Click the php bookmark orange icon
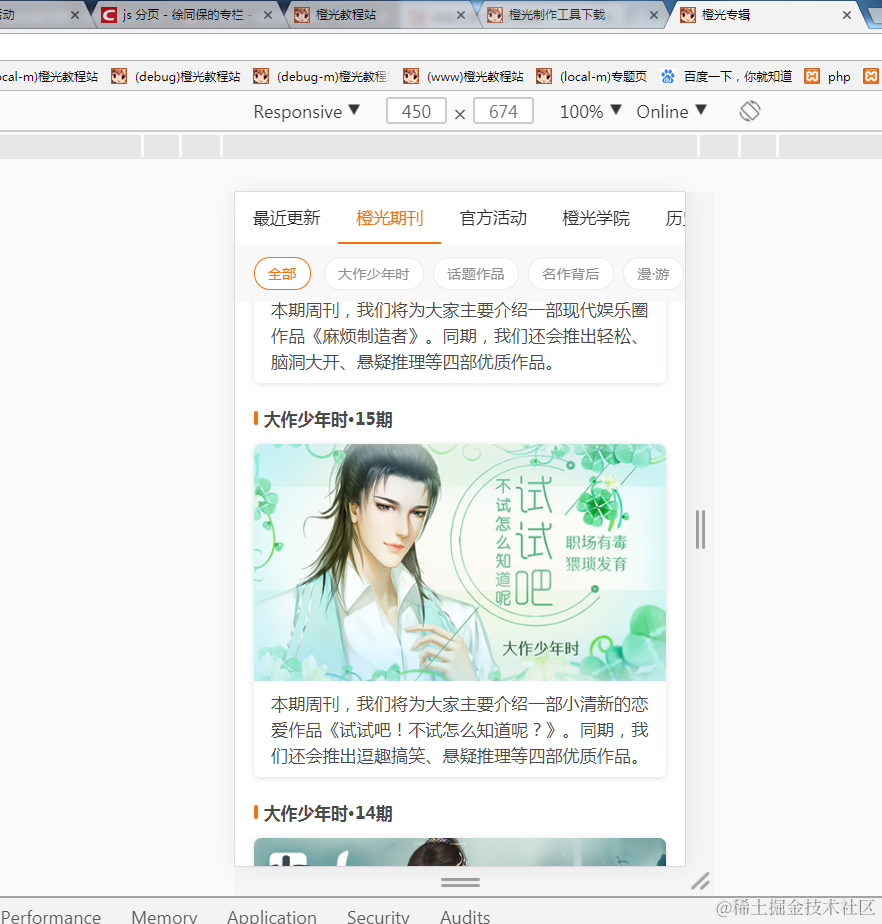Image resolution: width=882 pixels, height=924 pixels. coord(812,76)
